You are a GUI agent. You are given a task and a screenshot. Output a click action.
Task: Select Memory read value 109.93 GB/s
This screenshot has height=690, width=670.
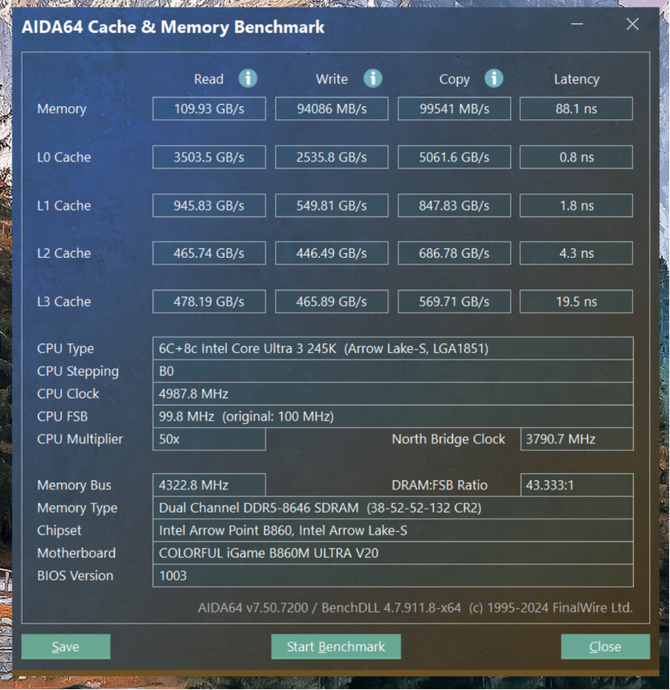pyautogui.click(x=209, y=109)
